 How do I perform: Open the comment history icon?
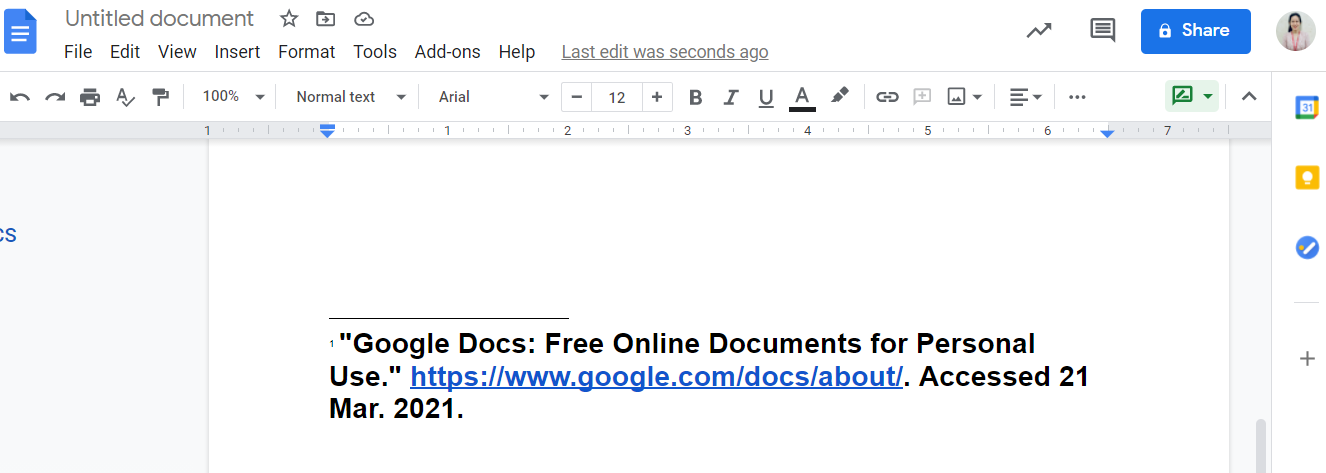click(1102, 30)
